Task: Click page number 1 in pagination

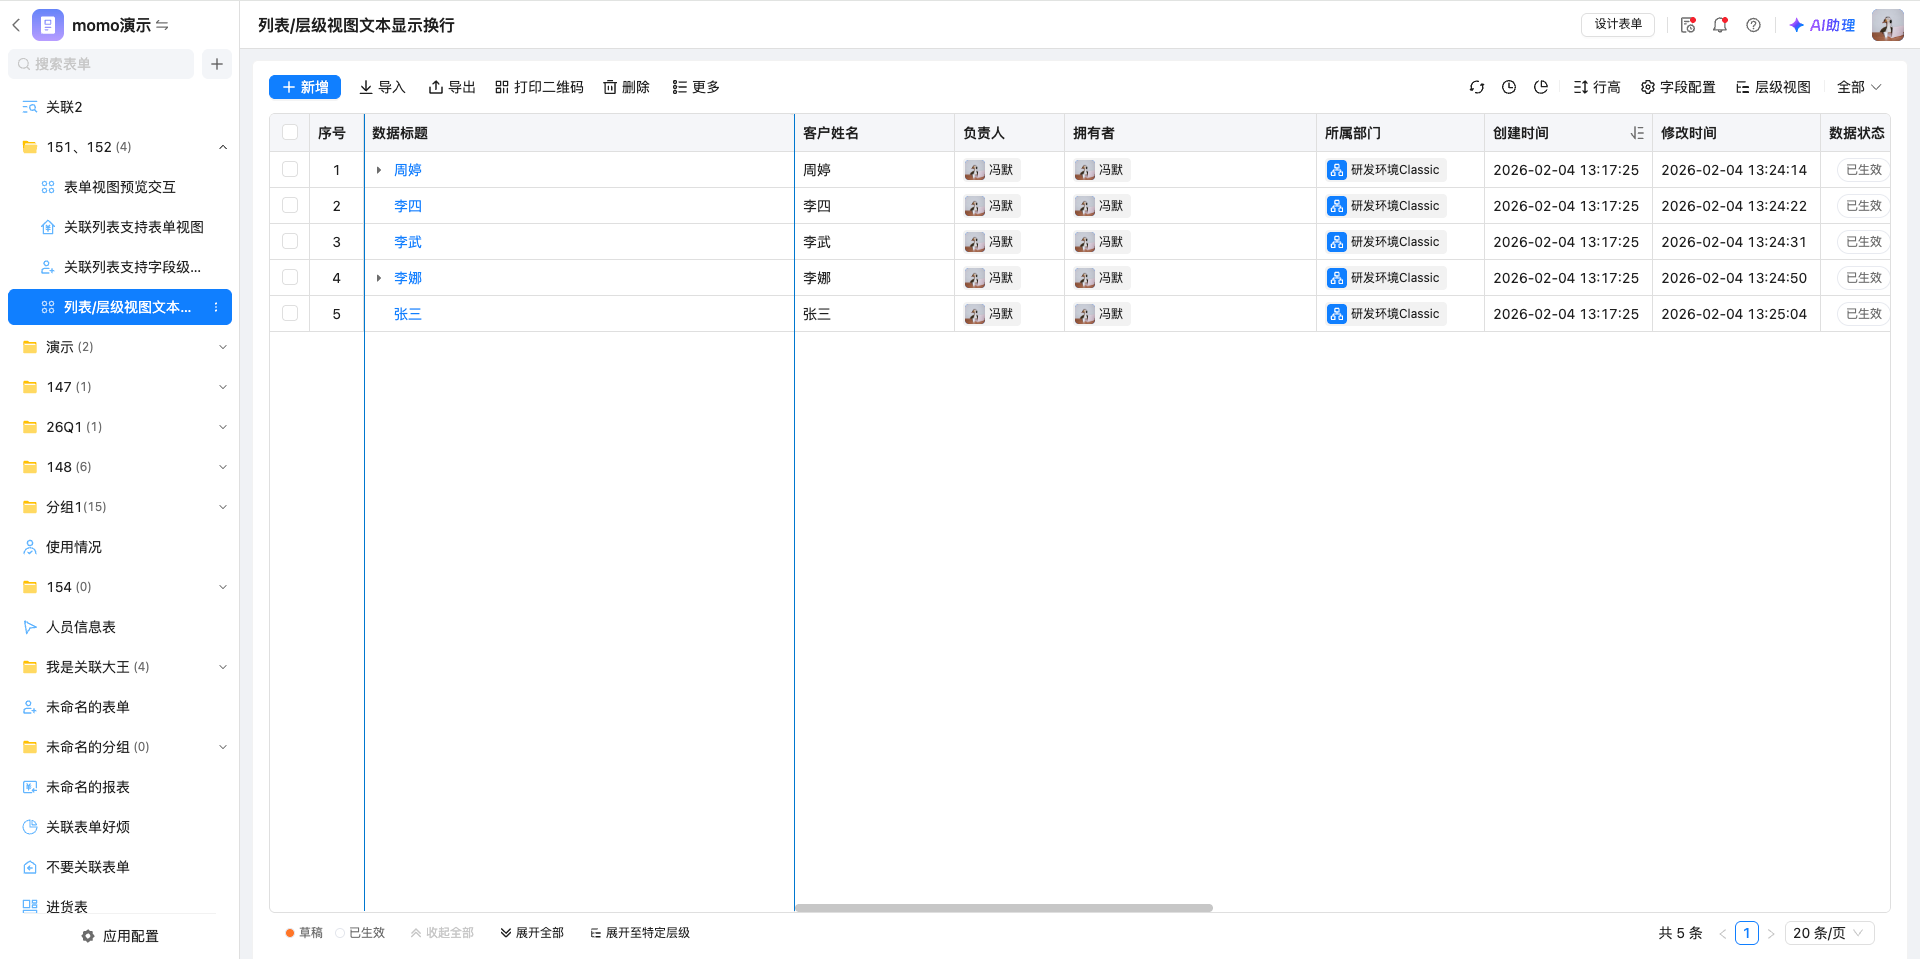Action: [1747, 933]
